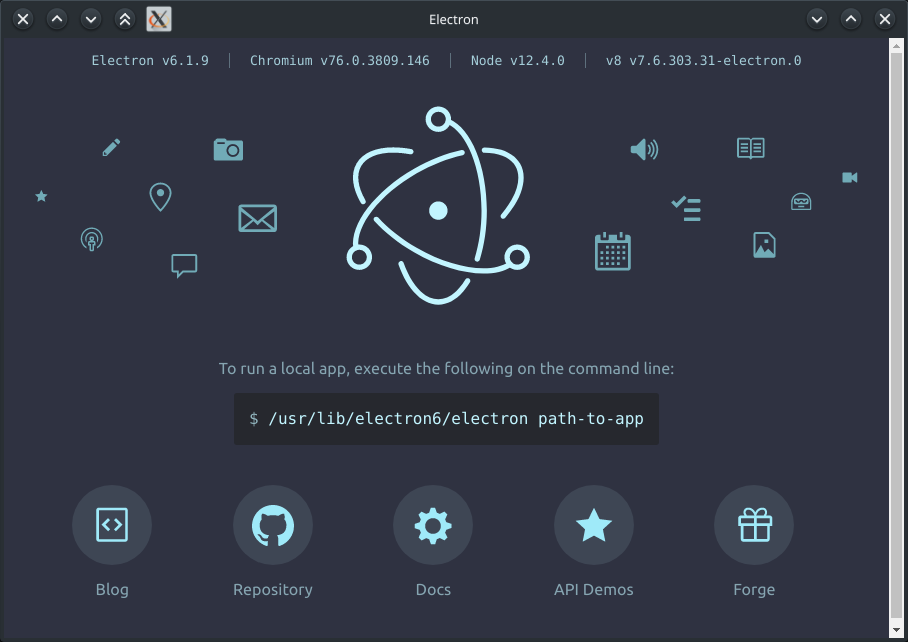Click the calendar icon
Screen dimensions: 908x642
click(613, 251)
